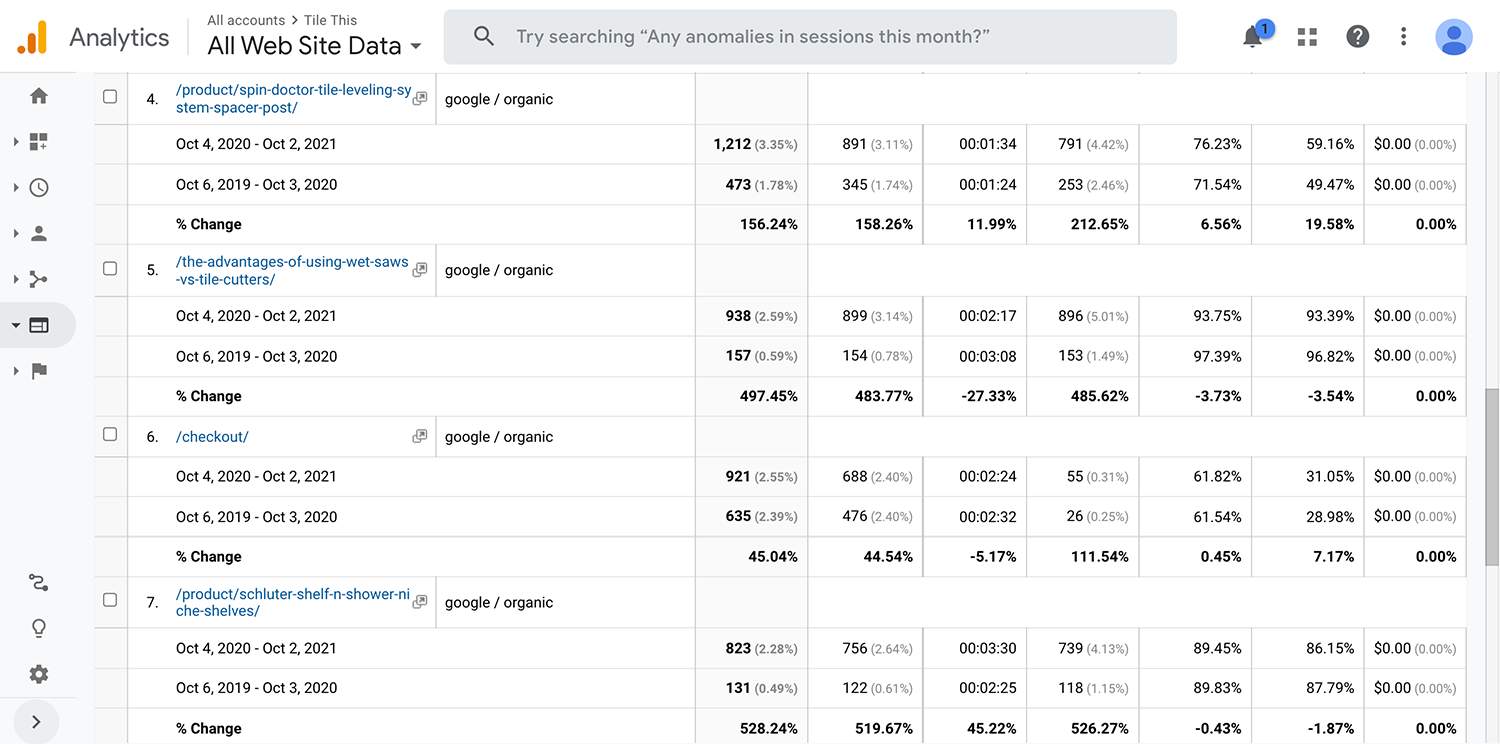1500x744 pixels.
Task: Open the Conversions flag section
Action: click(39, 371)
